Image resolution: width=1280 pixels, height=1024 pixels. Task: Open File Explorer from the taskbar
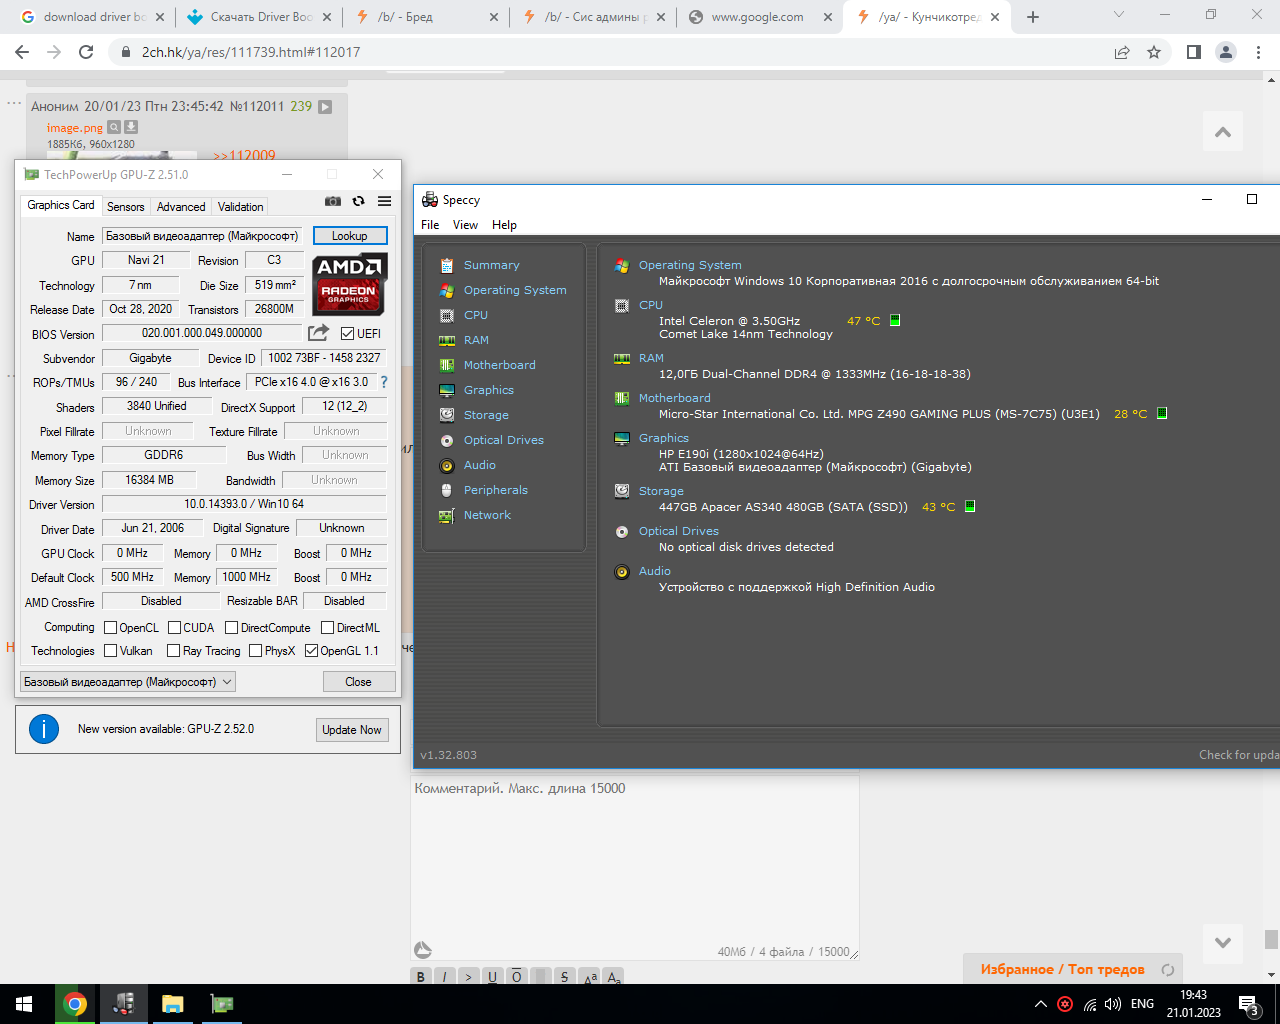click(173, 1004)
